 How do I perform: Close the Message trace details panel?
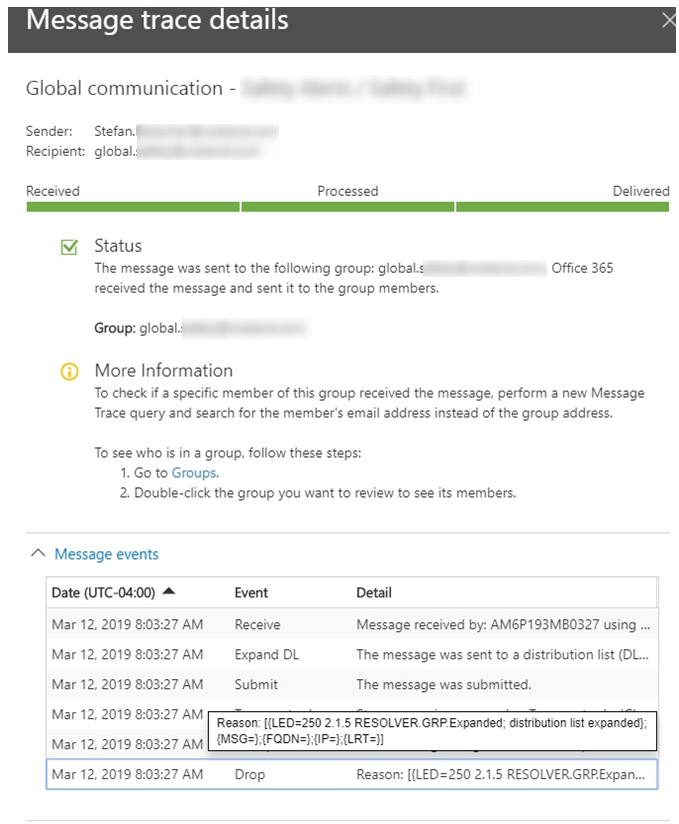[668, 20]
